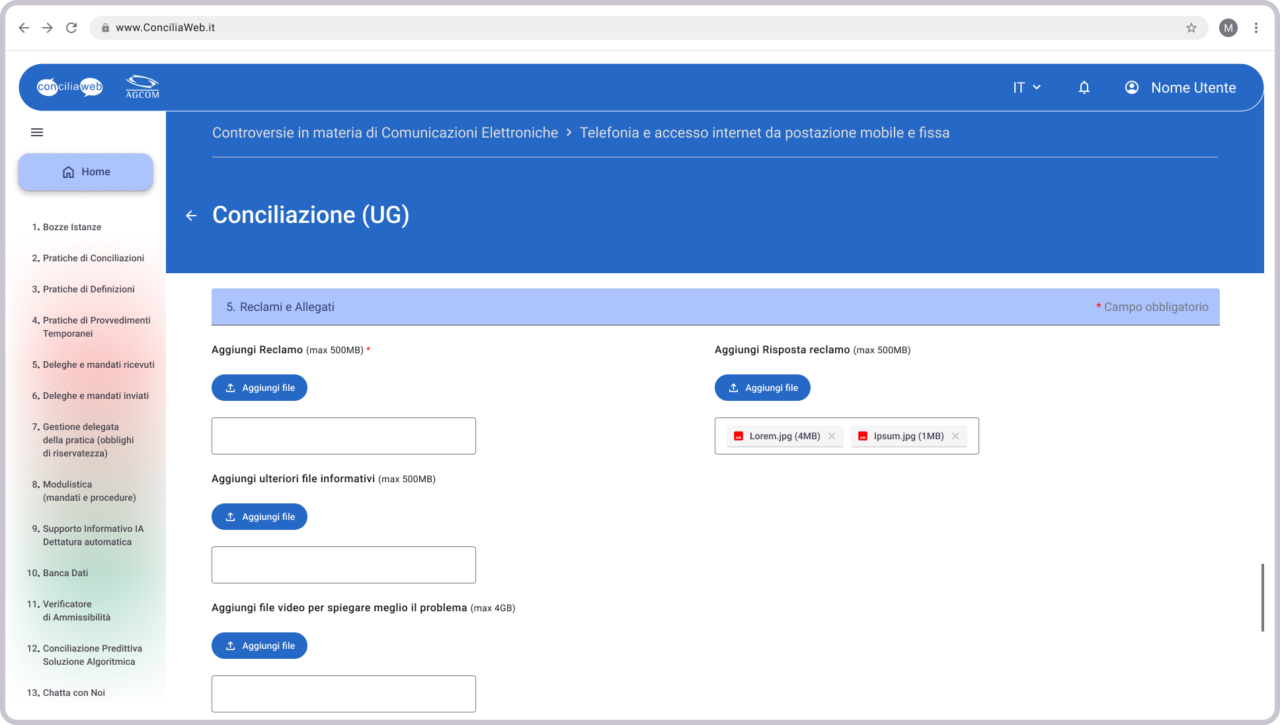Collapse sidebar with hamburger menu icon
Screen dimensions: 1280x725
pos(37,132)
